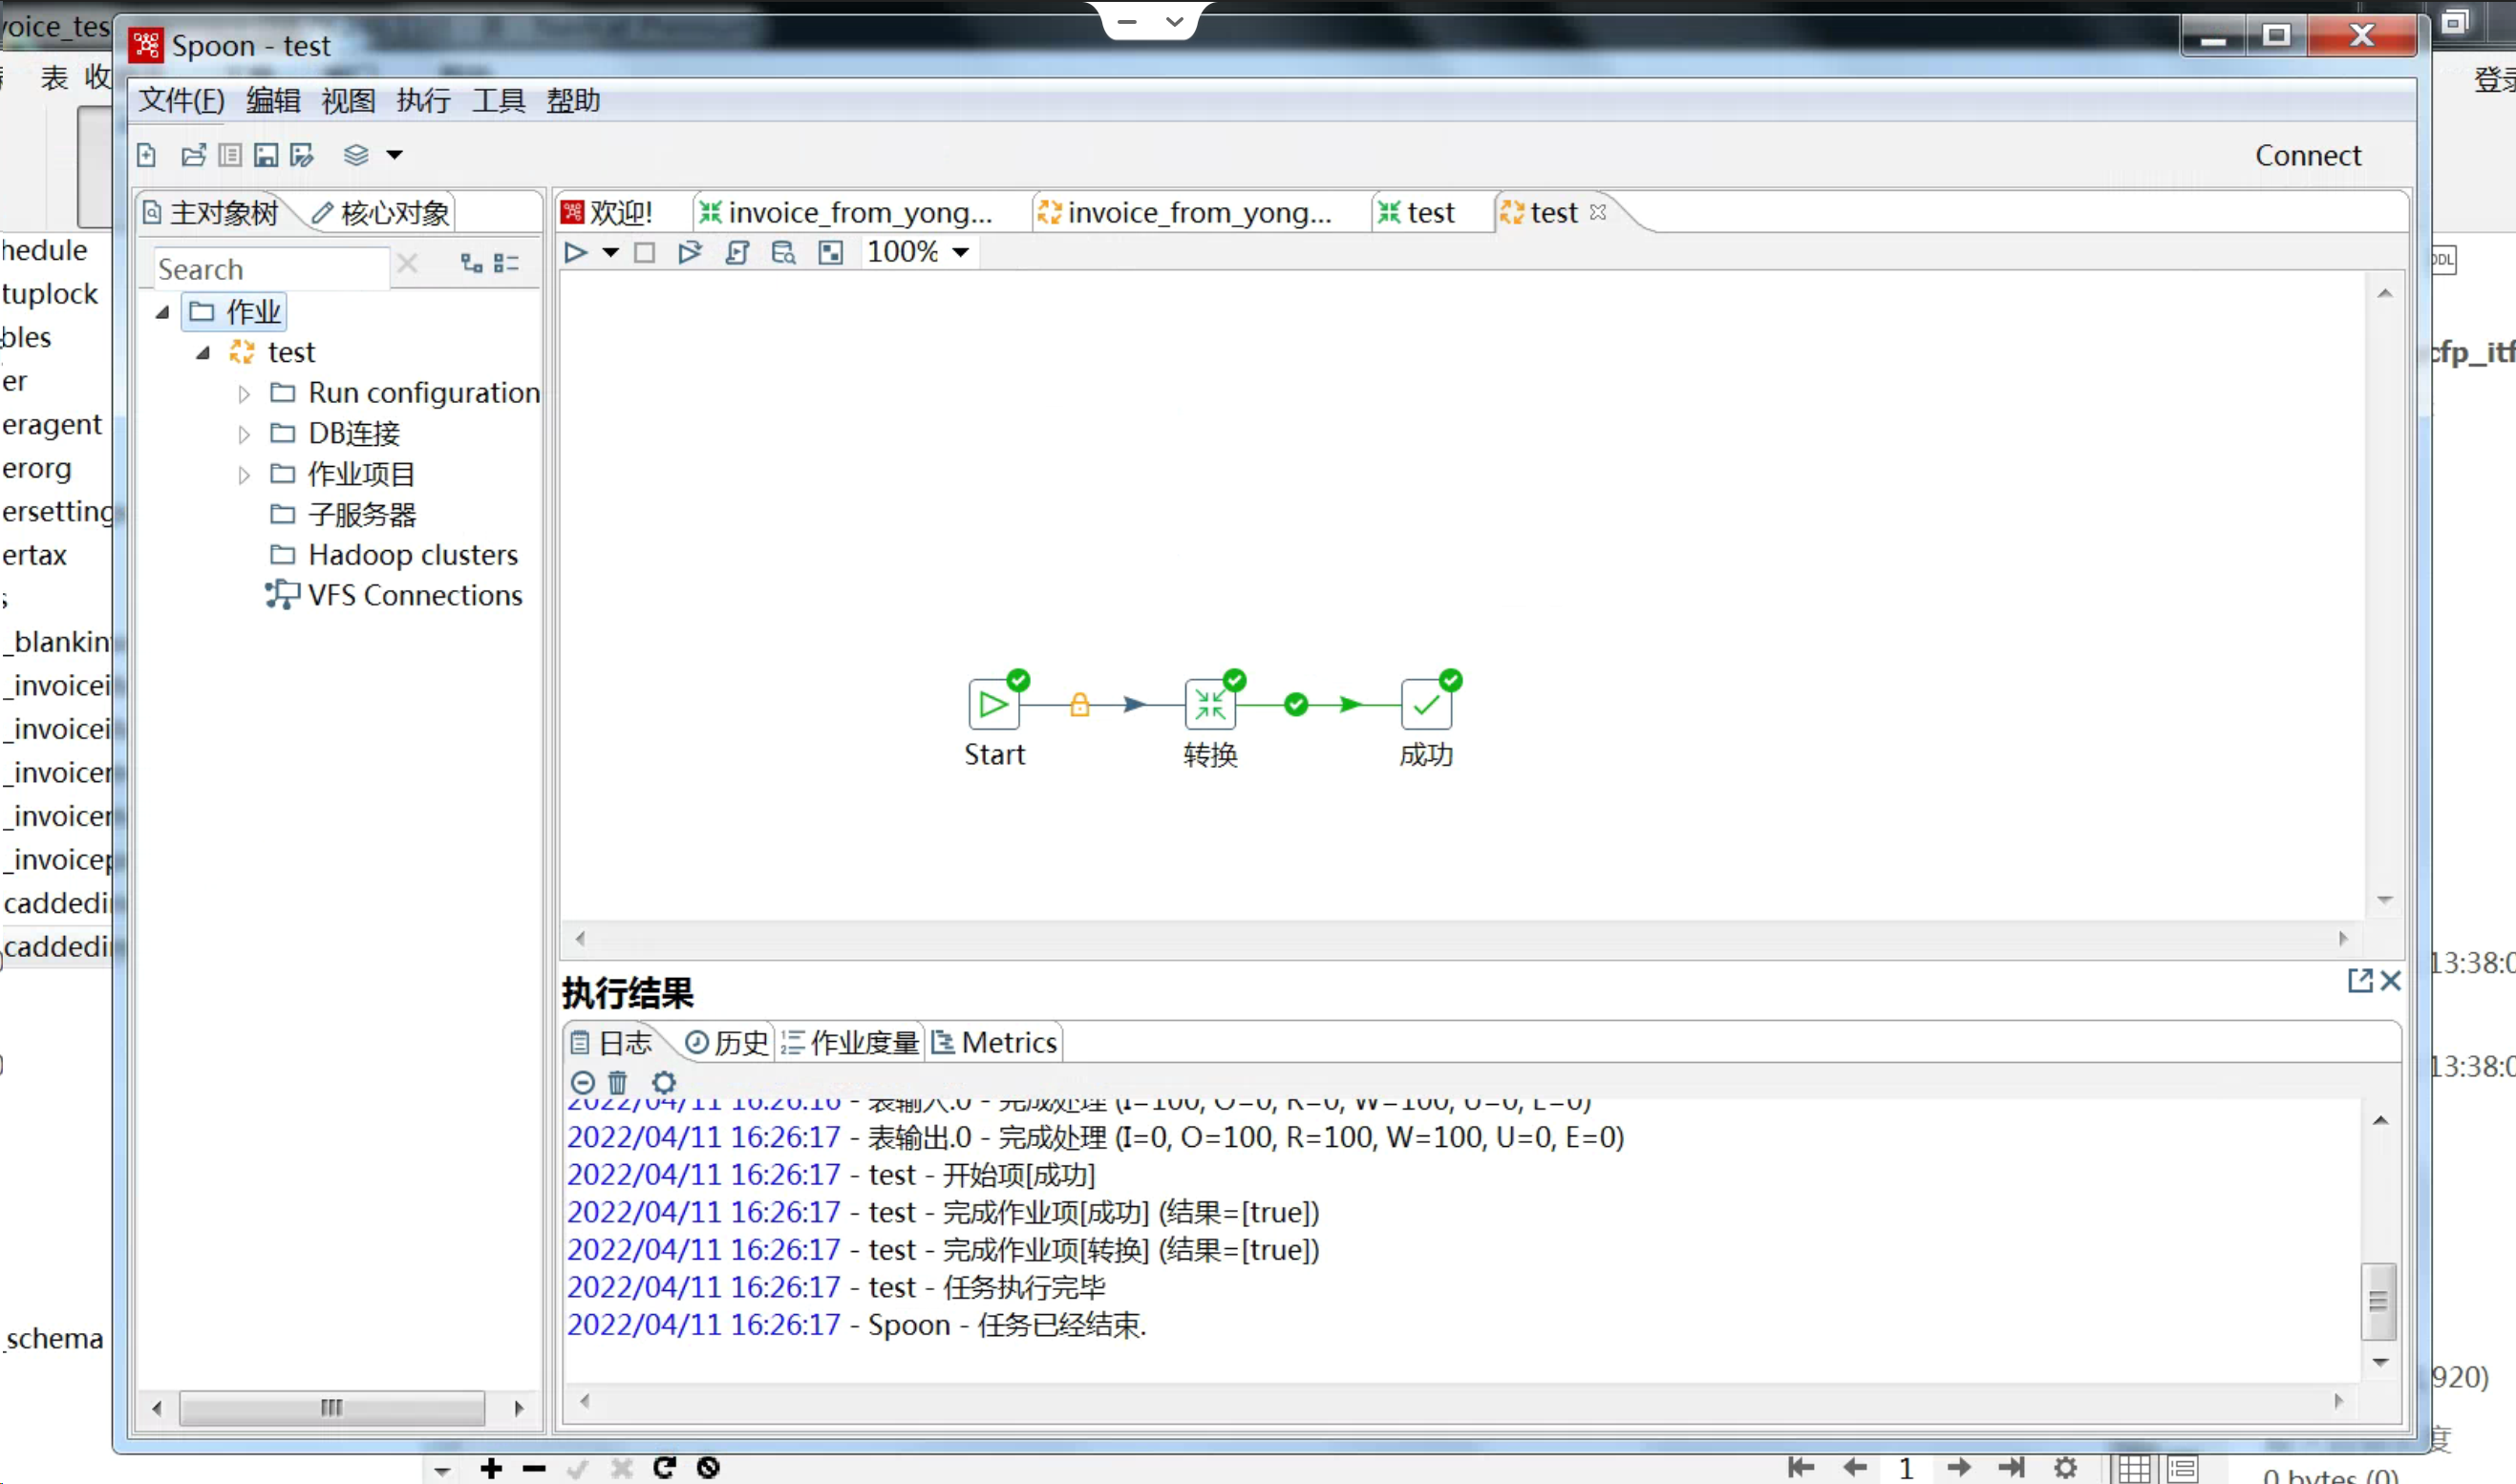This screenshot has width=2516, height=1484.
Task: Click the Search field in the tree
Action: (x=271, y=269)
